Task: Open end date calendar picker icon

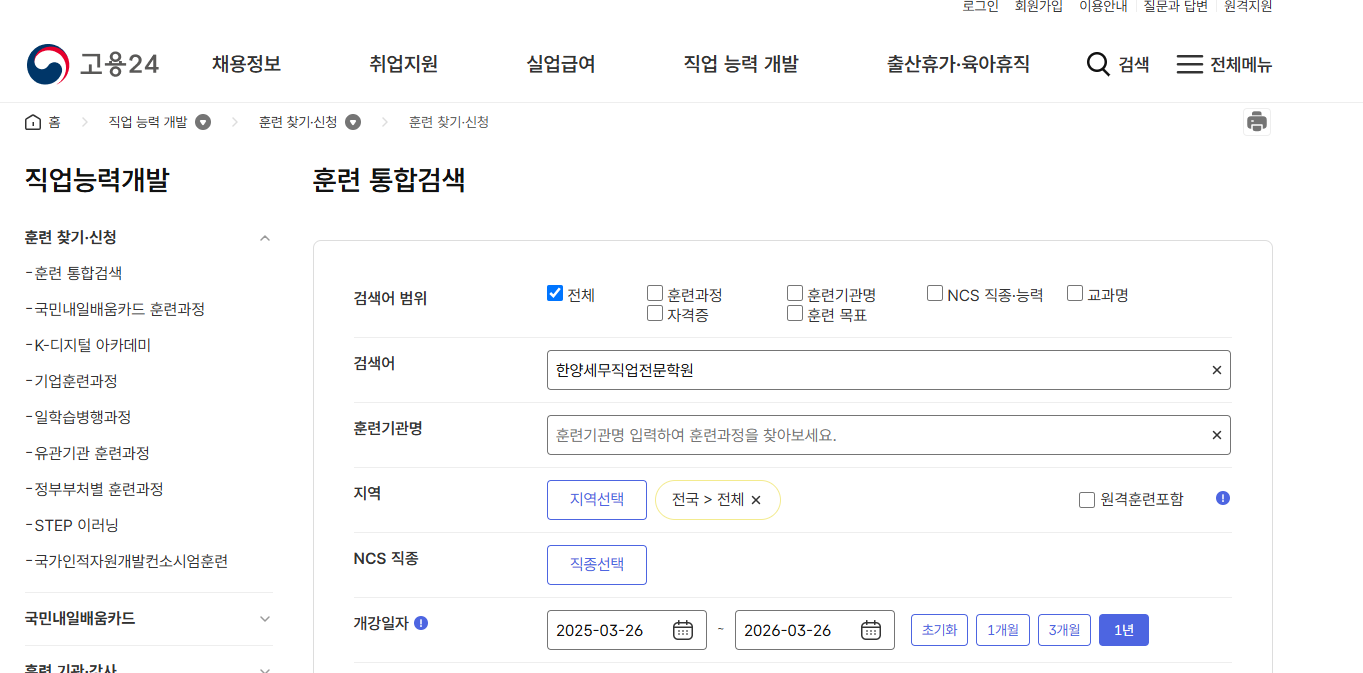Action: point(871,630)
